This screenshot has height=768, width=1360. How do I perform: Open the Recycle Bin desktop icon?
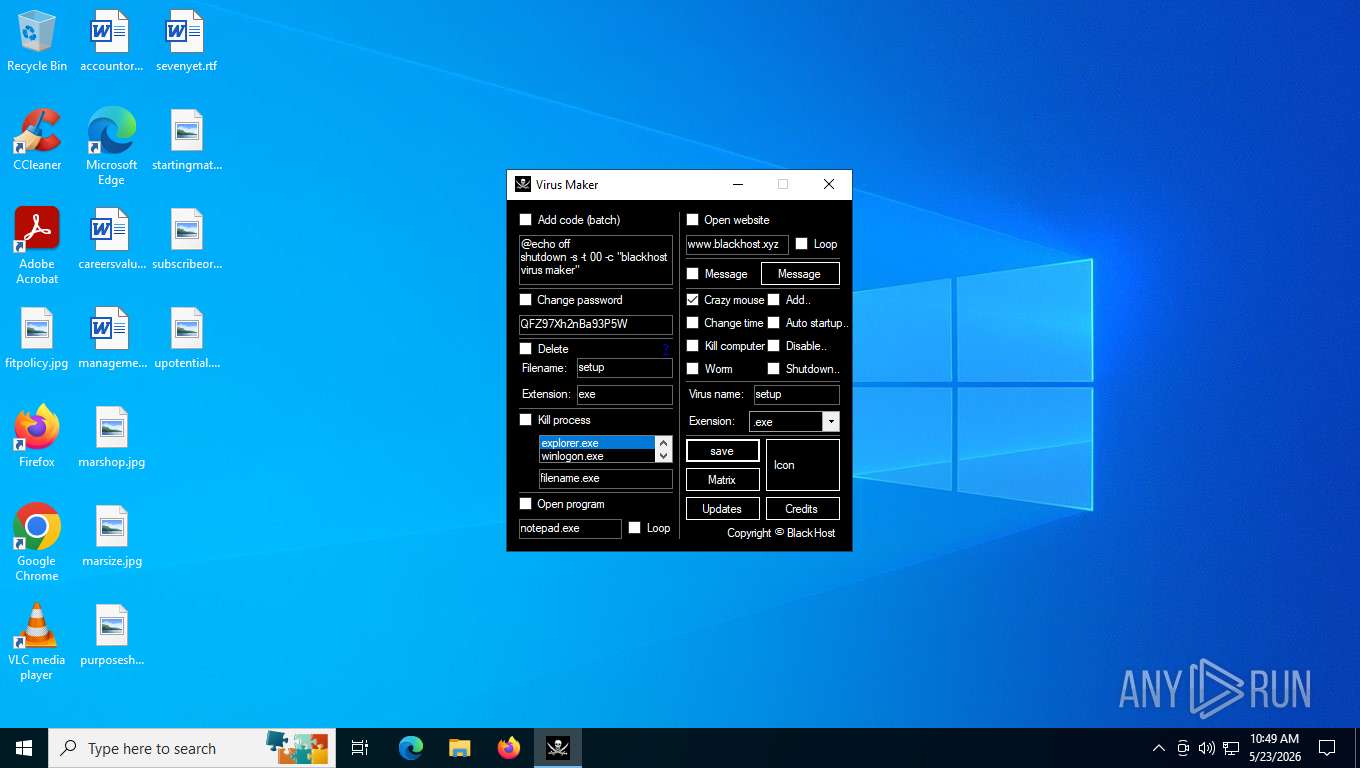37,42
